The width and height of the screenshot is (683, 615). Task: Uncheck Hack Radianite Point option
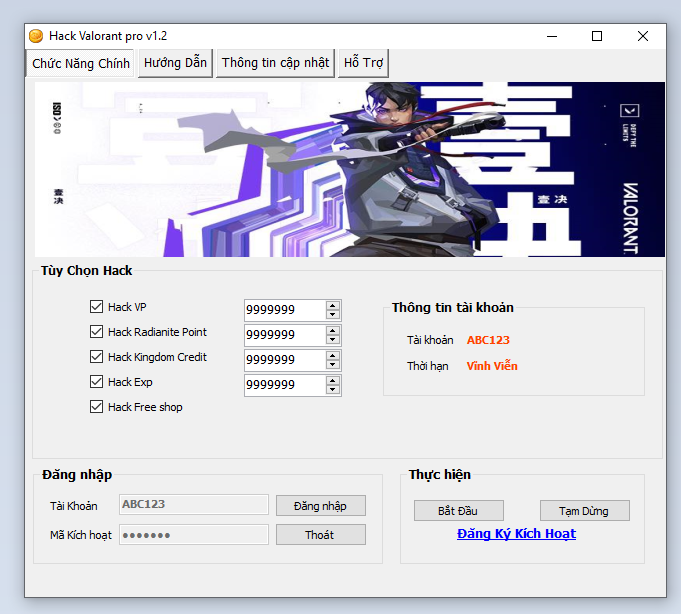click(x=97, y=332)
